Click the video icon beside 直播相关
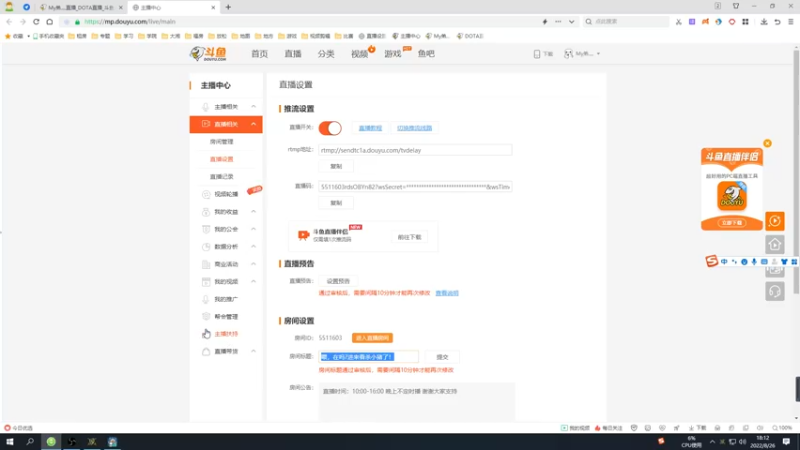Image resolution: width=800 pixels, height=450 pixels. (x=206, y=124)
